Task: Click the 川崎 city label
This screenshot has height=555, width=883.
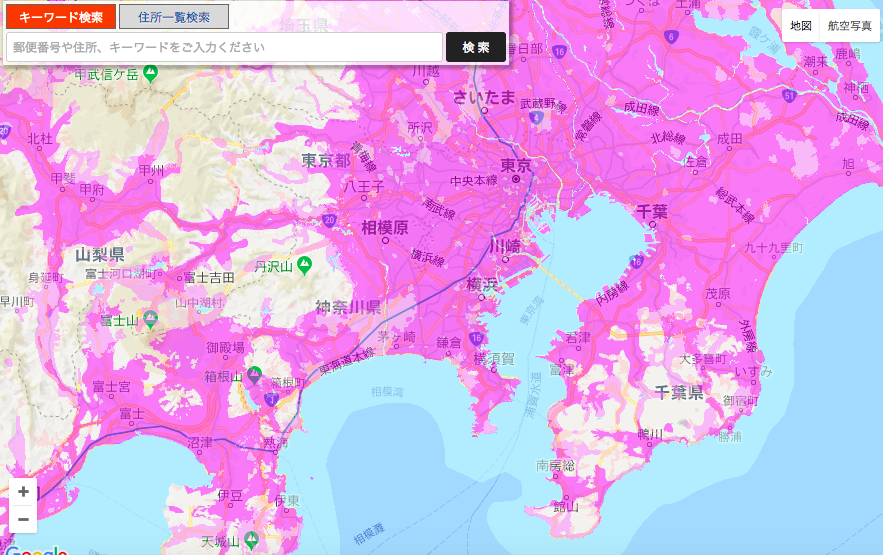Action: [x=505, y=246]
